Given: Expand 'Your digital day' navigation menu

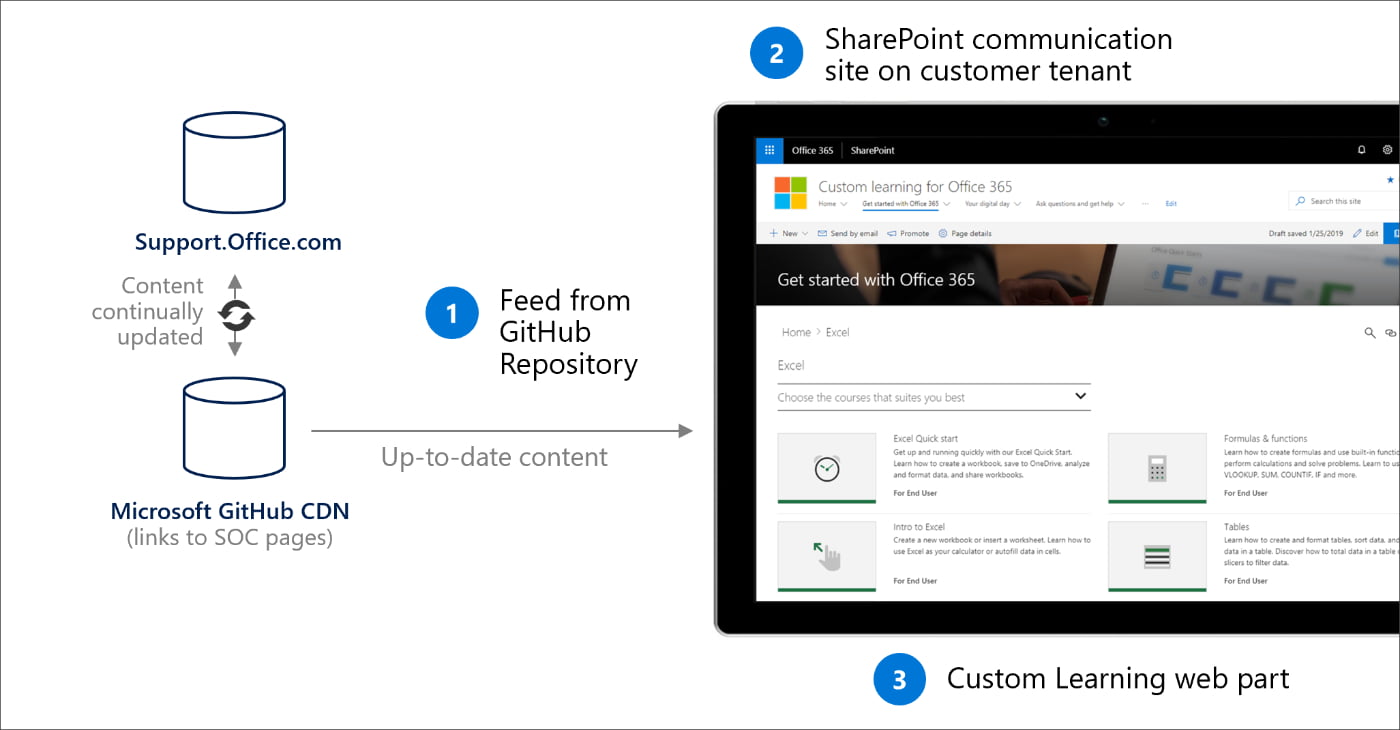Looking at the screenshot, I should click(x=992, y=204).
